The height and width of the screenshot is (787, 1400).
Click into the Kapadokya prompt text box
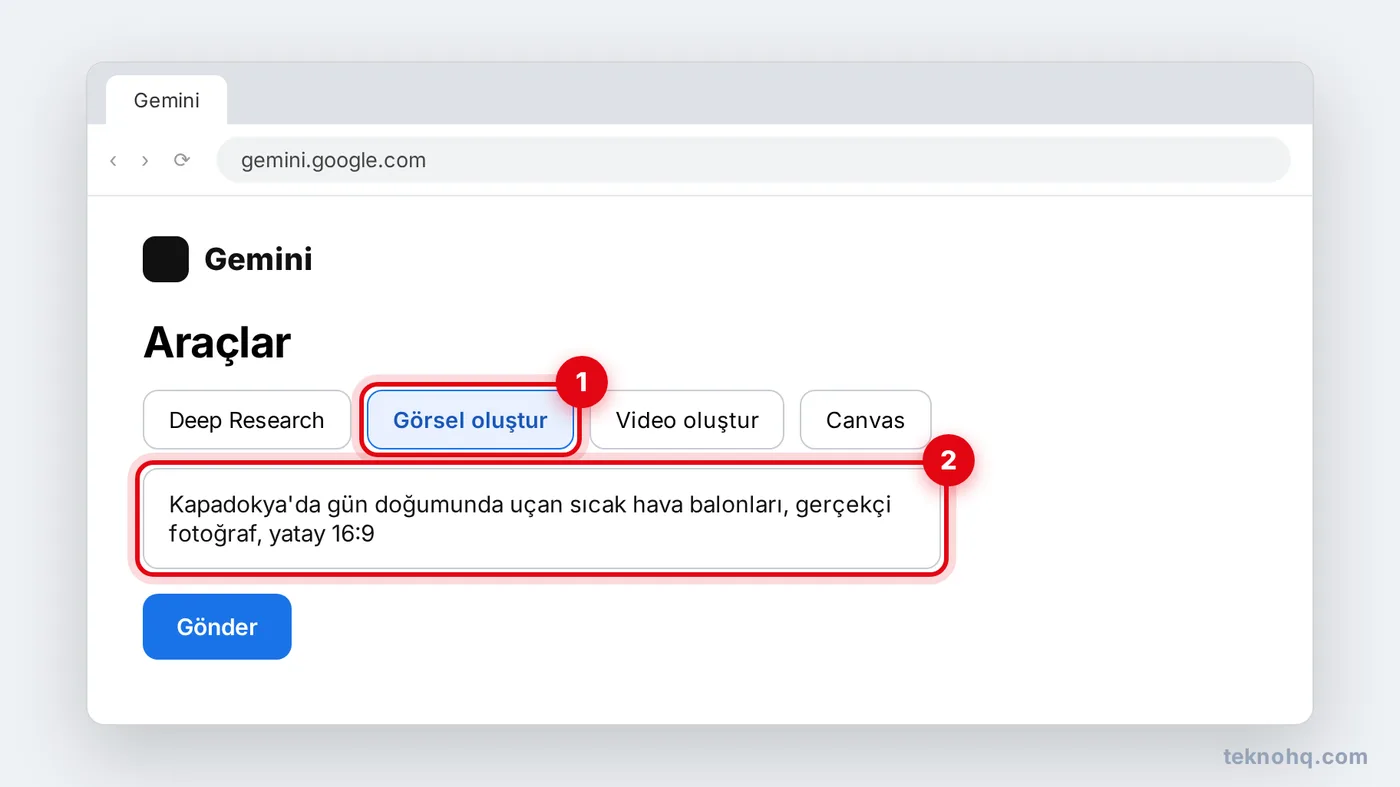[542, 519]
